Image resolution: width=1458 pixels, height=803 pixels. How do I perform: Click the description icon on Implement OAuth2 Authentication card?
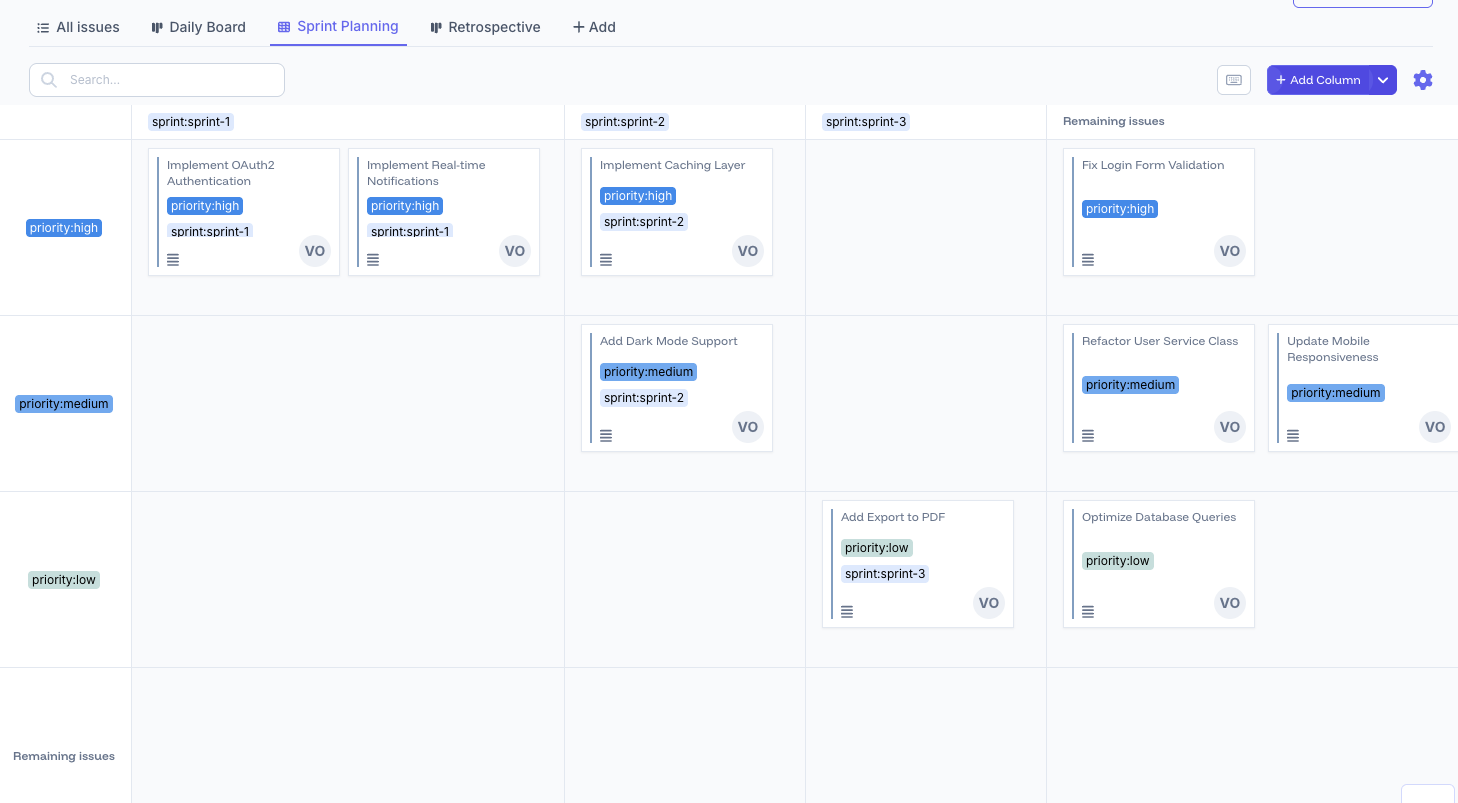tap(173, 259)
